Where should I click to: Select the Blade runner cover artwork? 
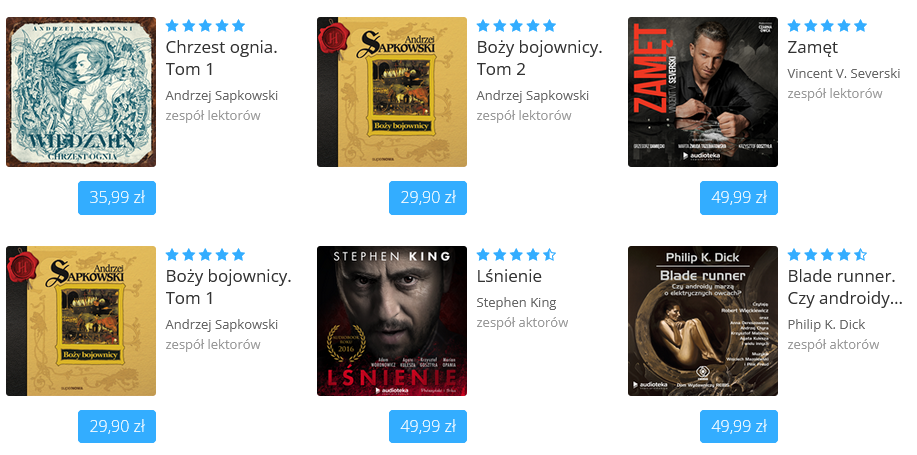pos(703,321)
